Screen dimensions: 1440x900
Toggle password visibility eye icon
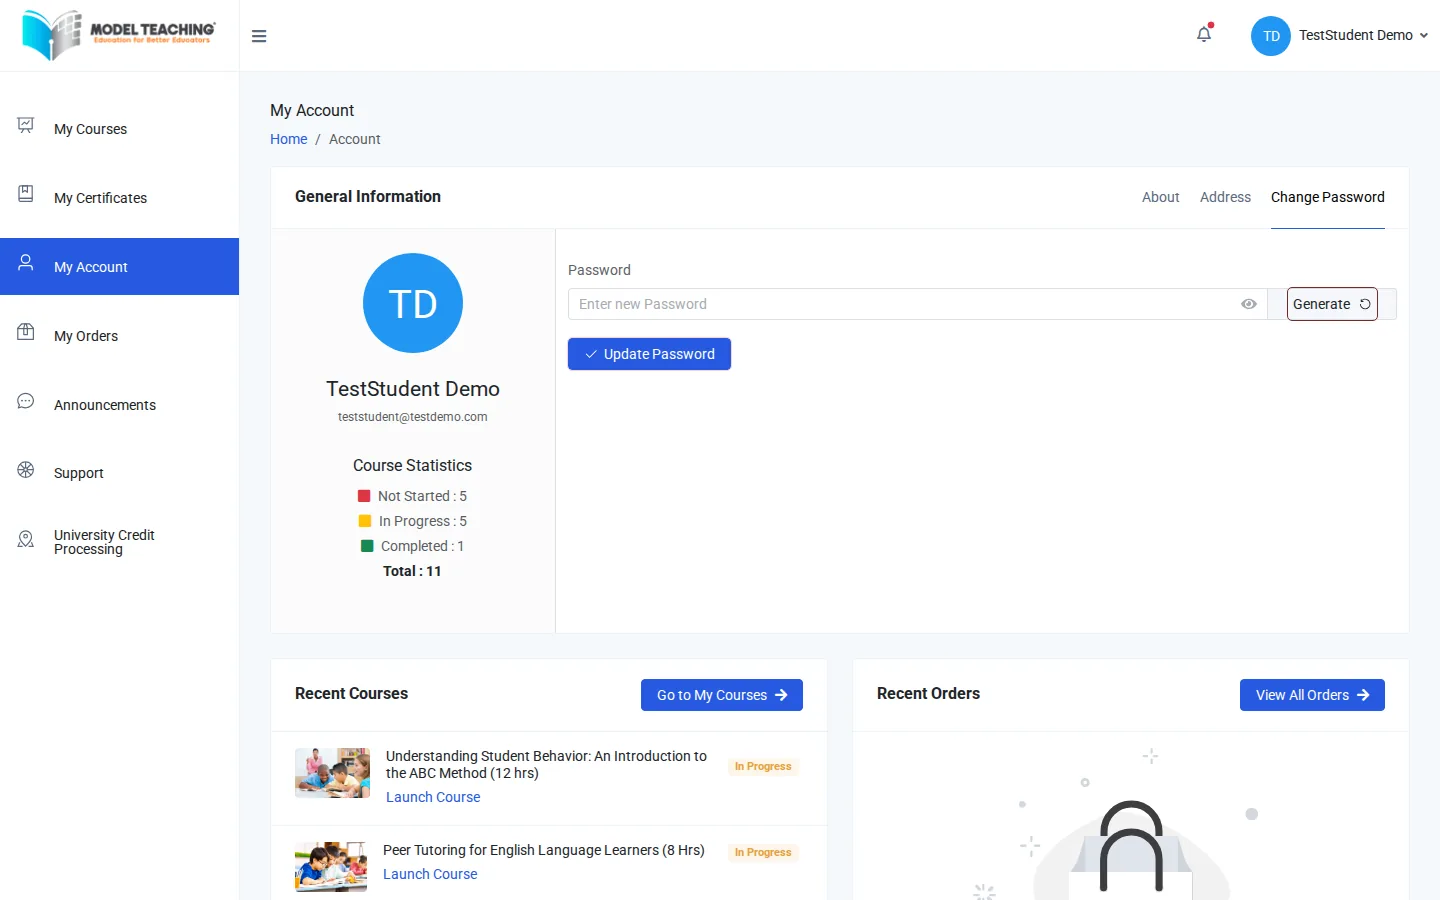coord(1249,304)
